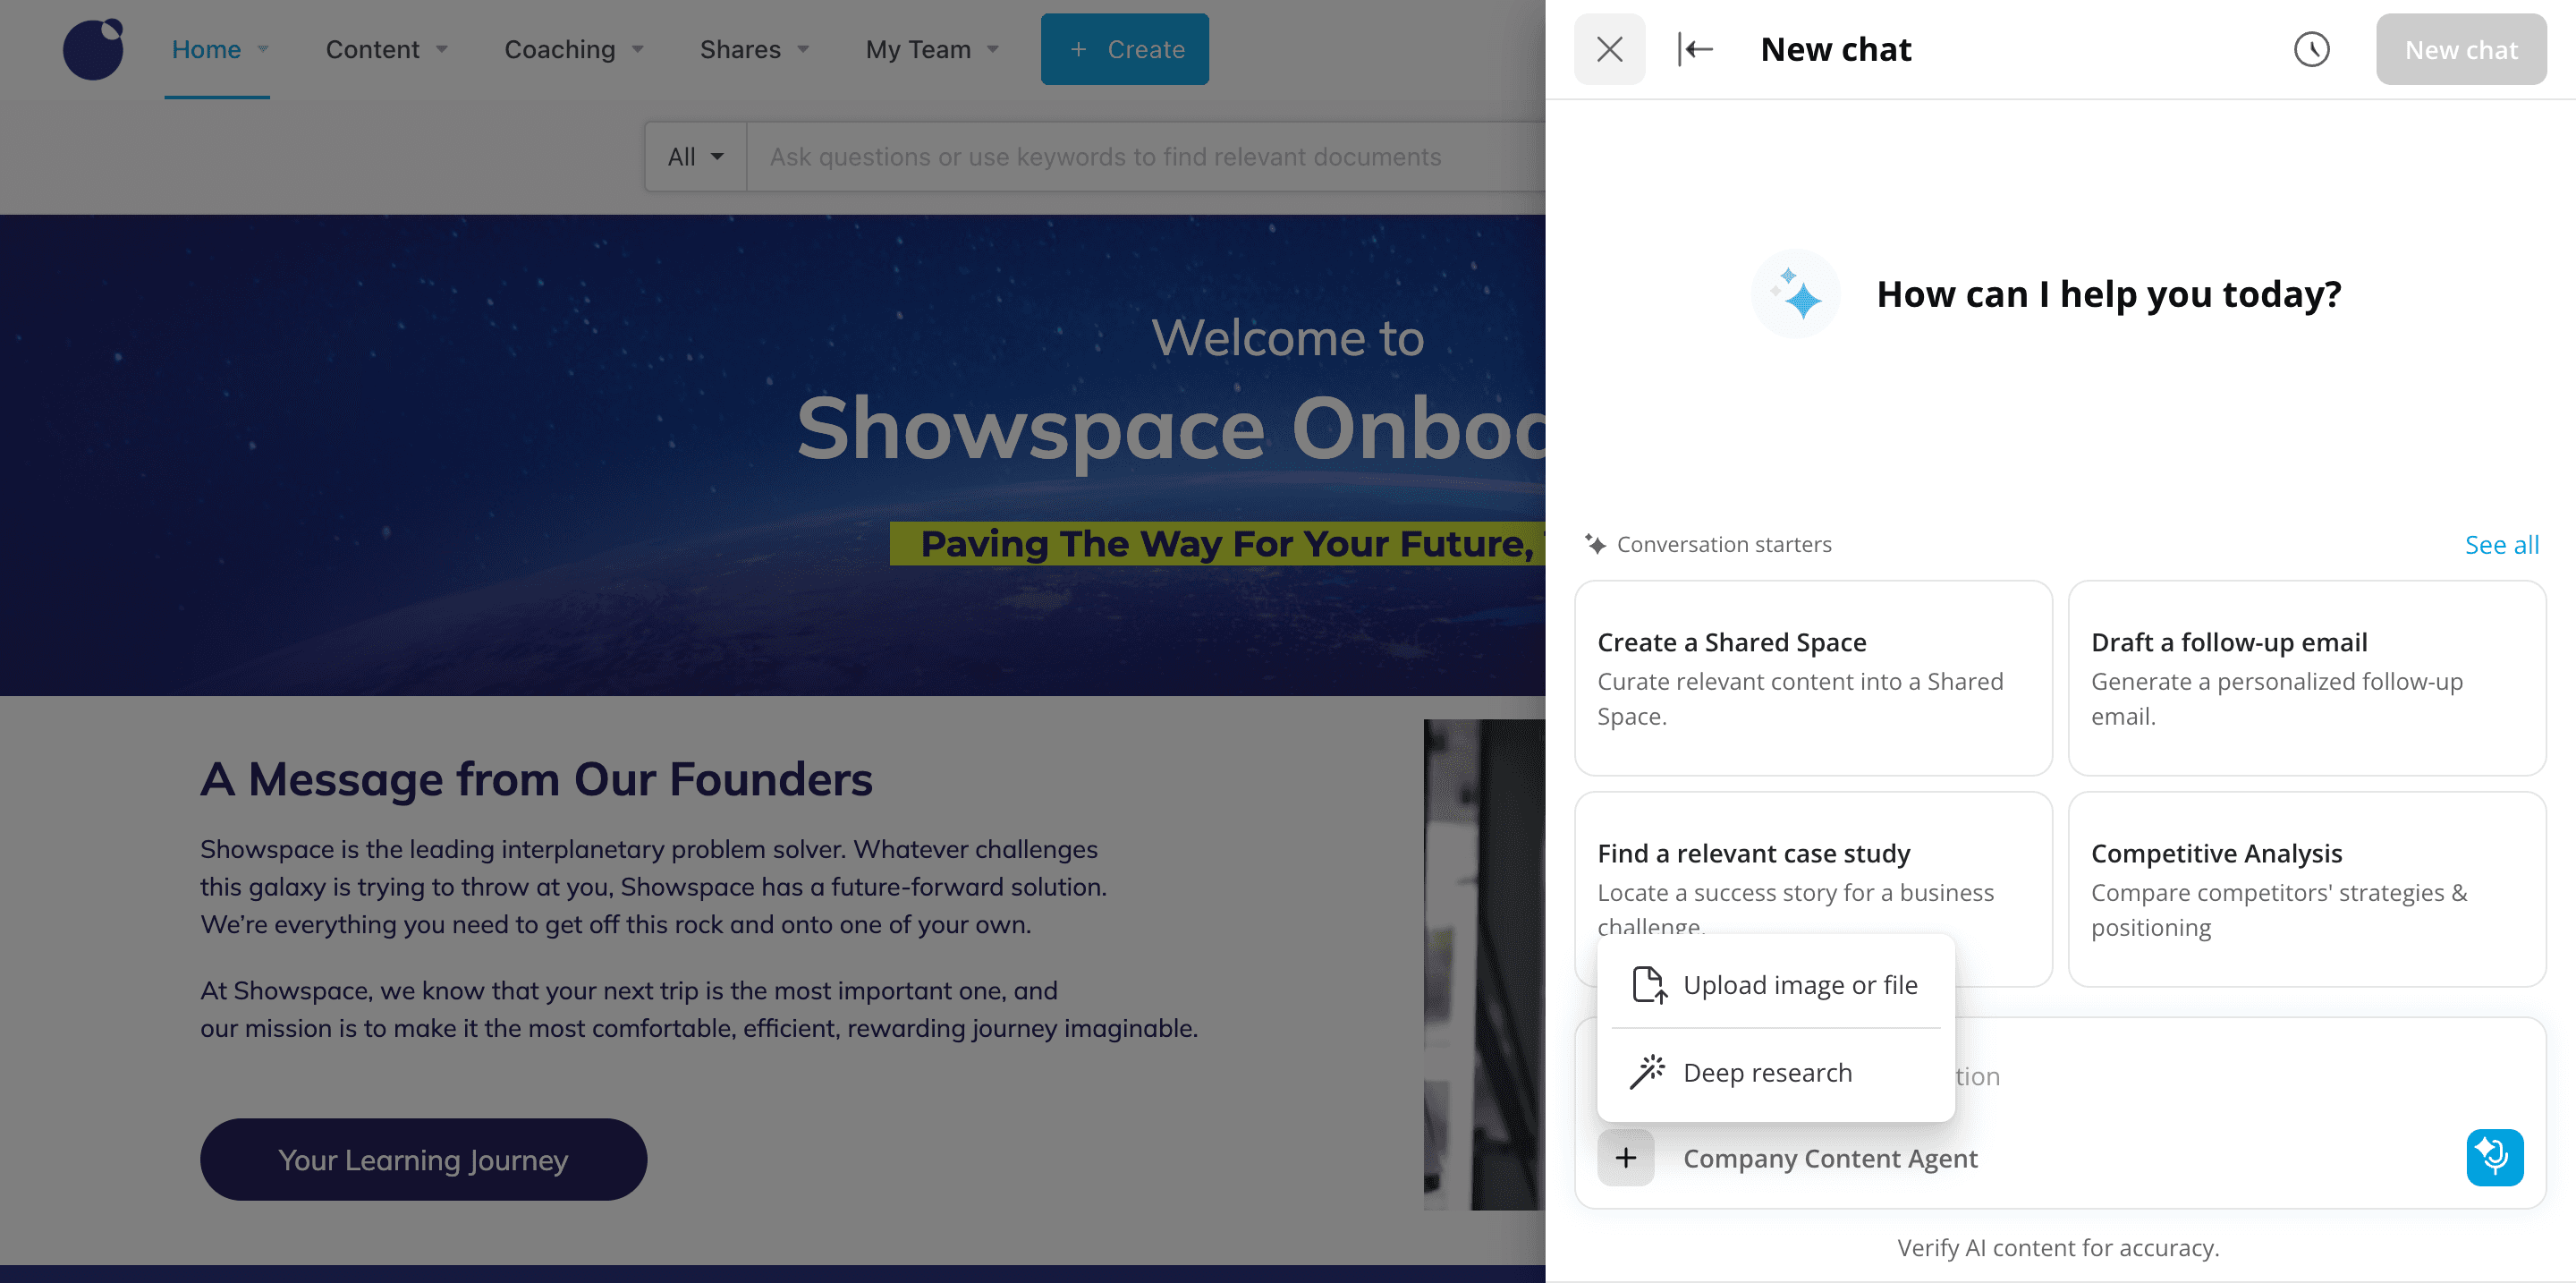Click the plus attachment icon

point(1626,1157)
